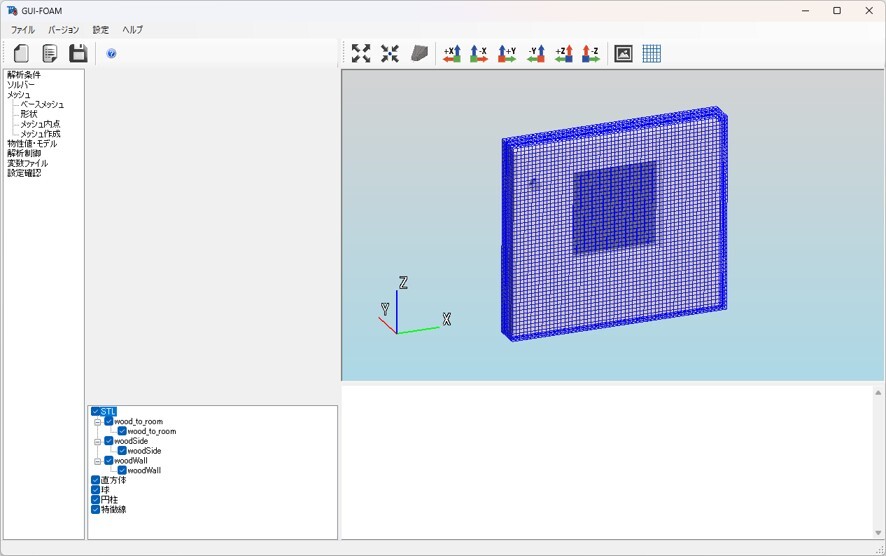Toggle parent woodSide checkbox
This screenshot has height=556, width=886.
(x=108, y=441)
